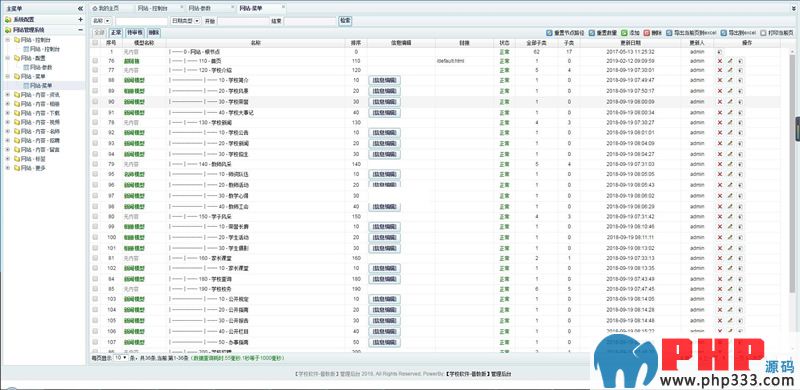Screen dimensions: 800x390
Task: Expand the 网站-标签 tree folder
Action: tap(8, 159)
